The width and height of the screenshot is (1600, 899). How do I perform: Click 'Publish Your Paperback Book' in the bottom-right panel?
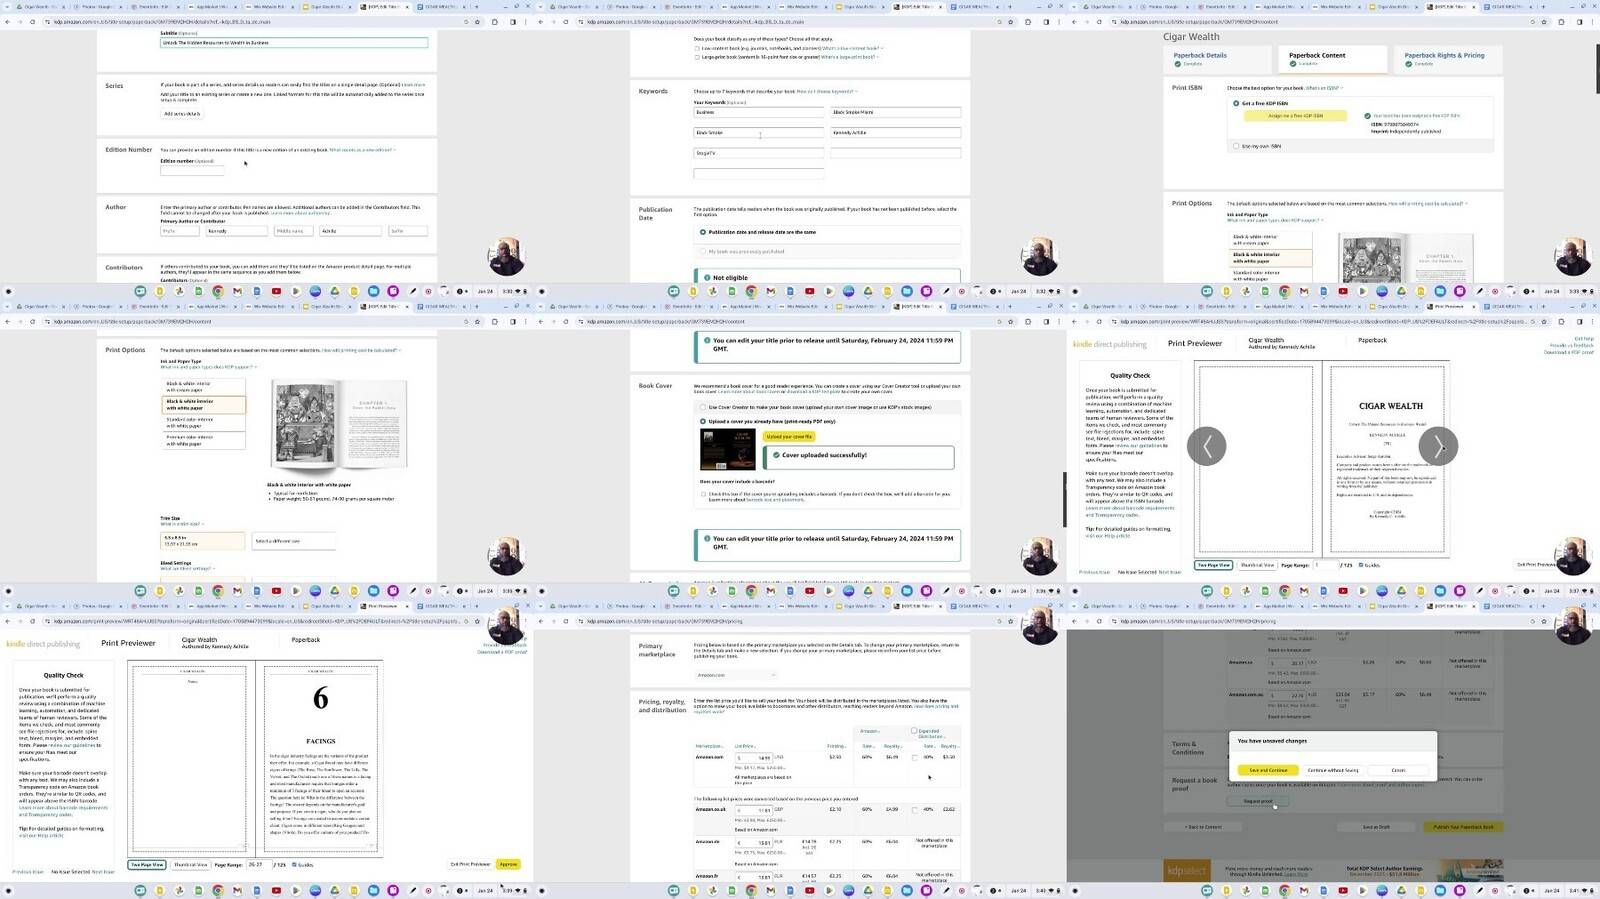point(1463,827)
